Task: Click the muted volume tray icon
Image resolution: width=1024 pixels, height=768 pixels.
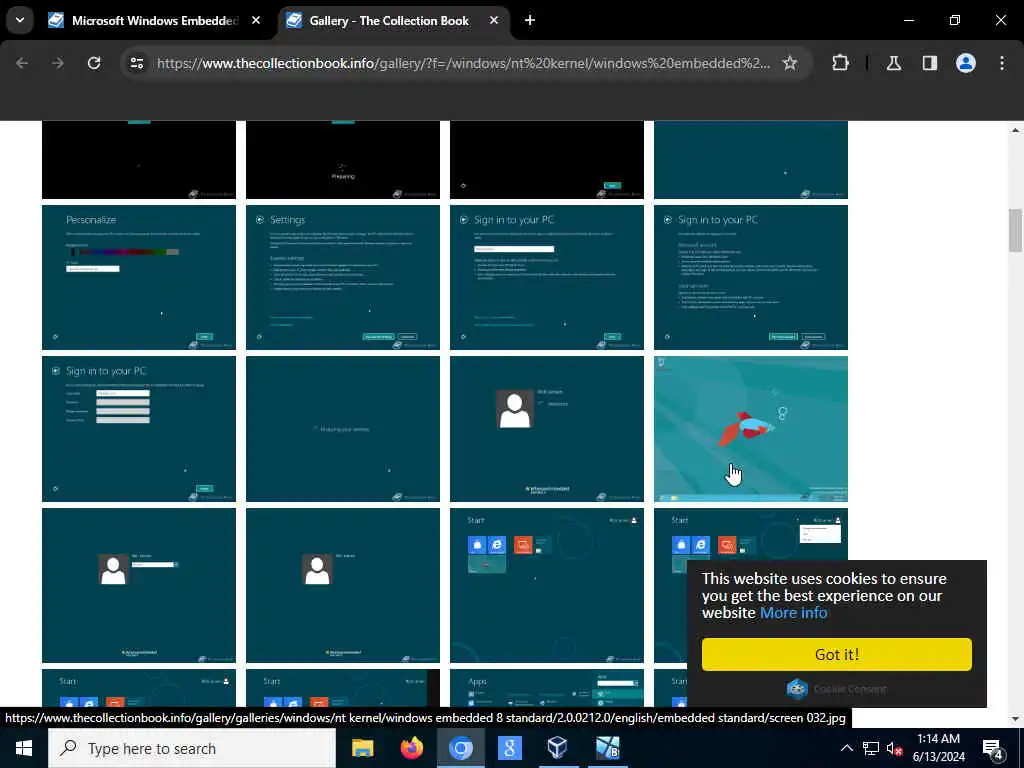Action: (894, 748)
